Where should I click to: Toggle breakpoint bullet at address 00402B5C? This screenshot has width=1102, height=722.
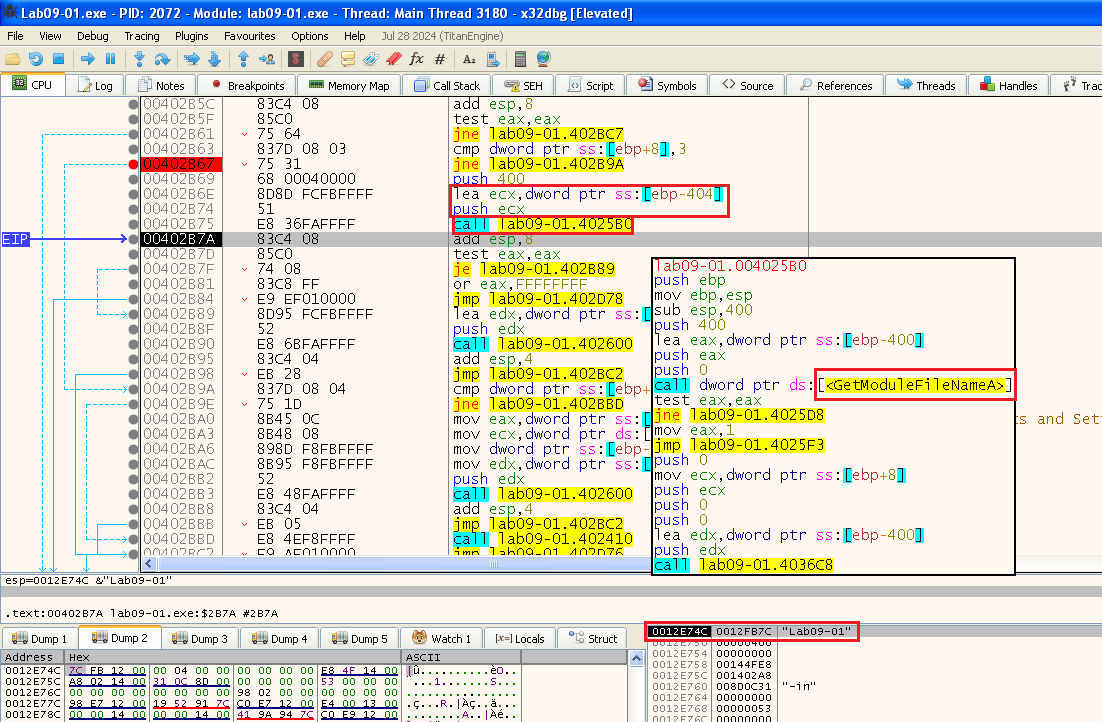point(134,104)
